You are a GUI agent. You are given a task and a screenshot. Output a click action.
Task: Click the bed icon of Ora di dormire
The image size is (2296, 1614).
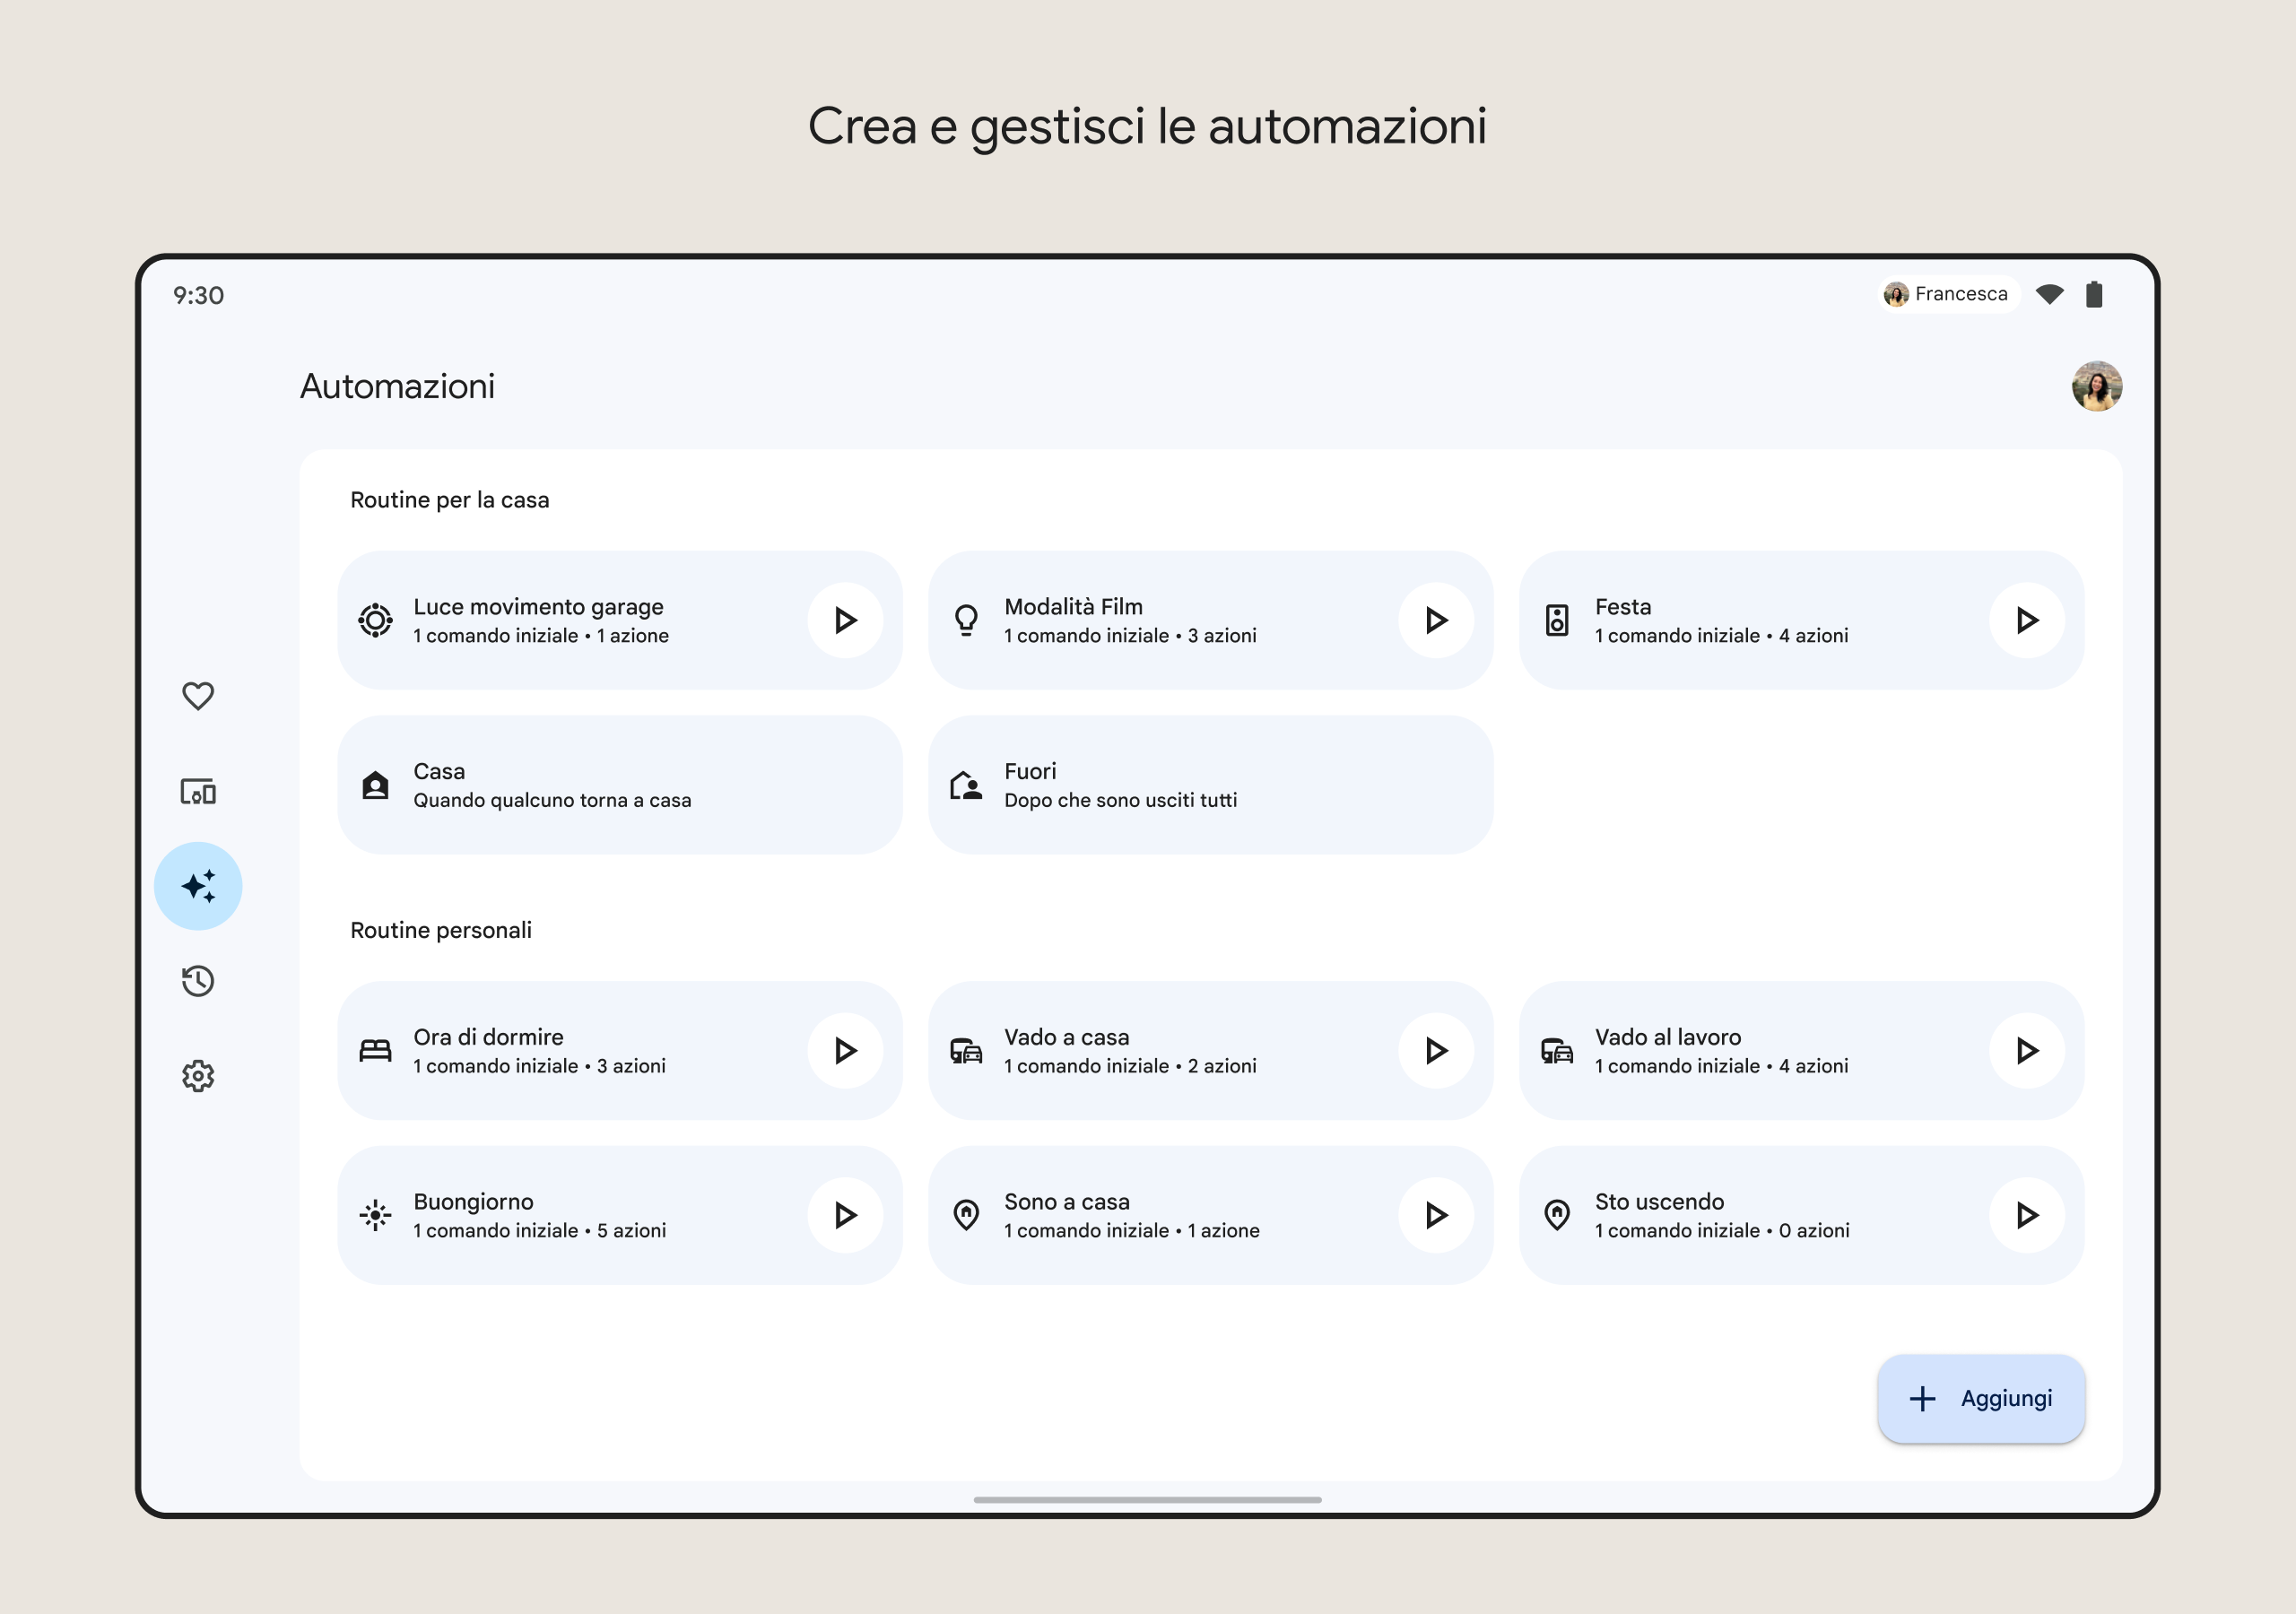pyautogui.click(x=376, y=1050)
